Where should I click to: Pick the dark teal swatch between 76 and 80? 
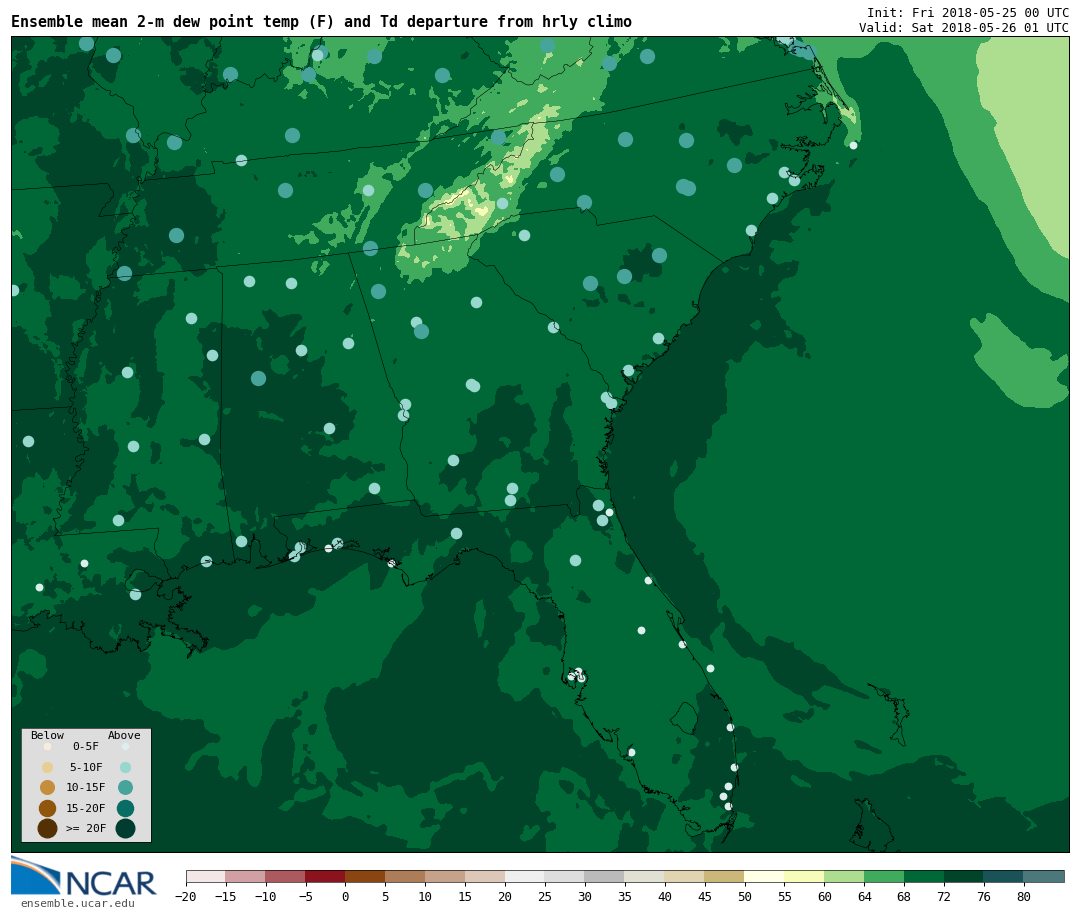(1004, 876)
